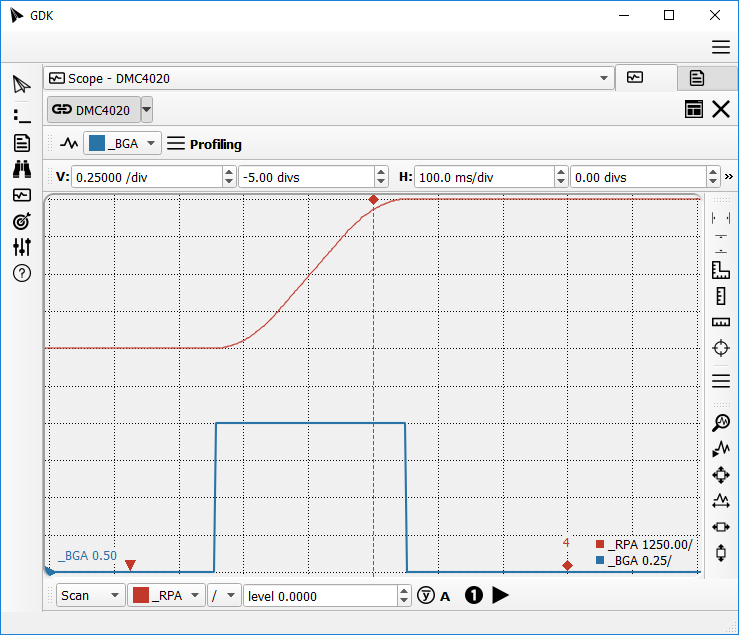Viewport: 739px width, 635px height.
Task: Click the trigger level 0.0000 input field
Action: pyautogui.click(x=320, y=595)
